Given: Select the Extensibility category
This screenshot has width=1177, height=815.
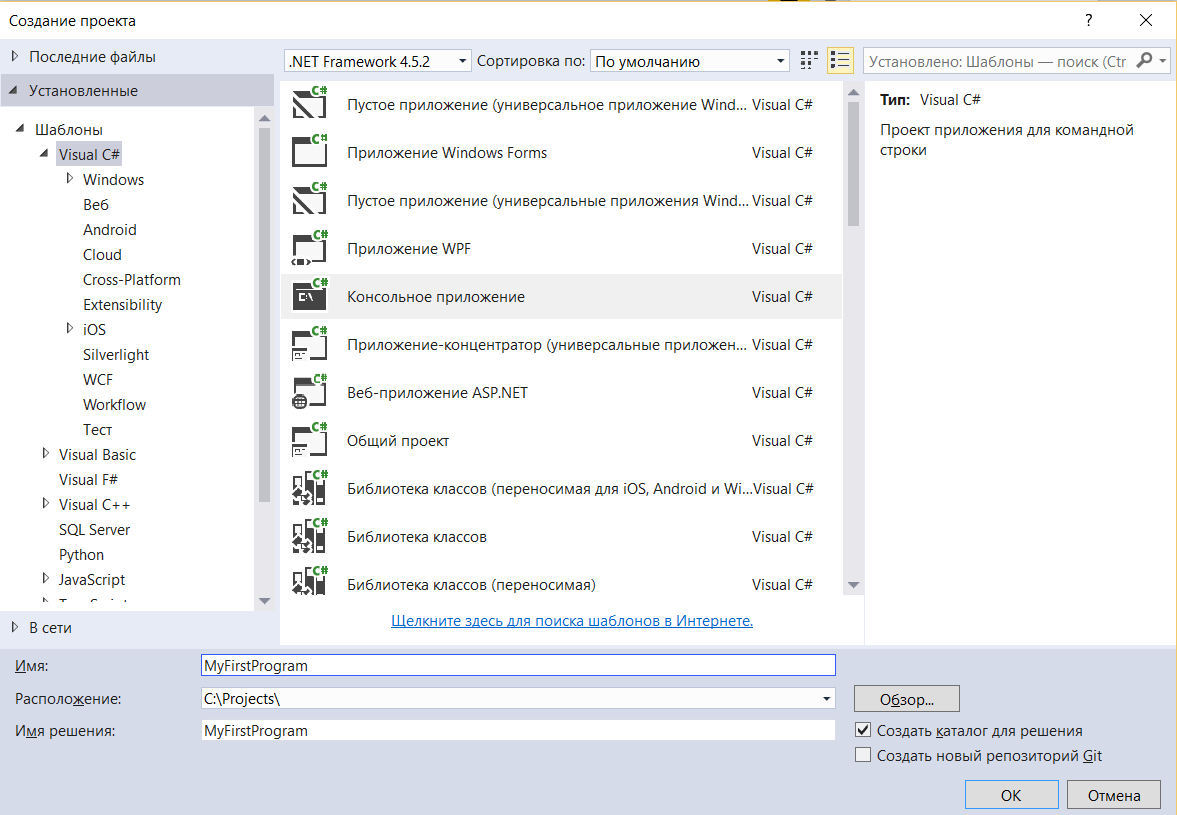Looking at the screenshot, I should coord(122,305).
